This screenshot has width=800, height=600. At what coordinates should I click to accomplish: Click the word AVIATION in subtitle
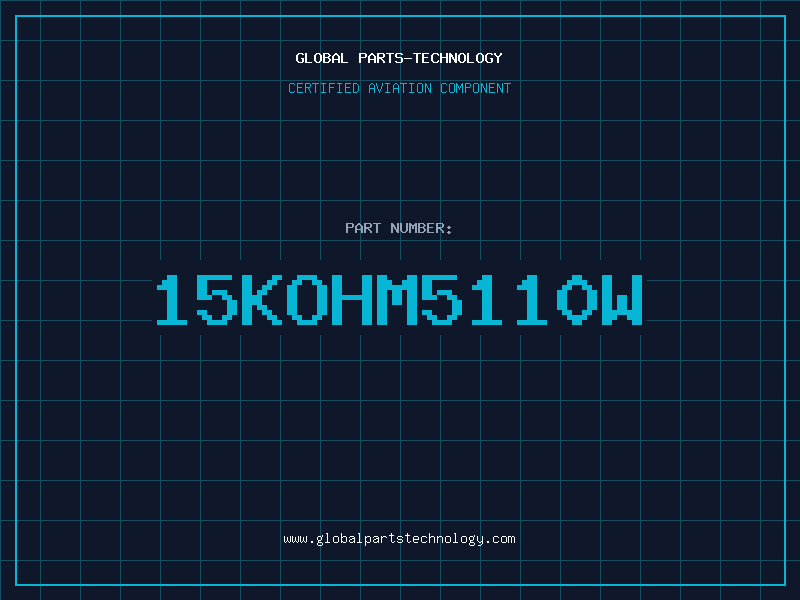pos(400,88)
